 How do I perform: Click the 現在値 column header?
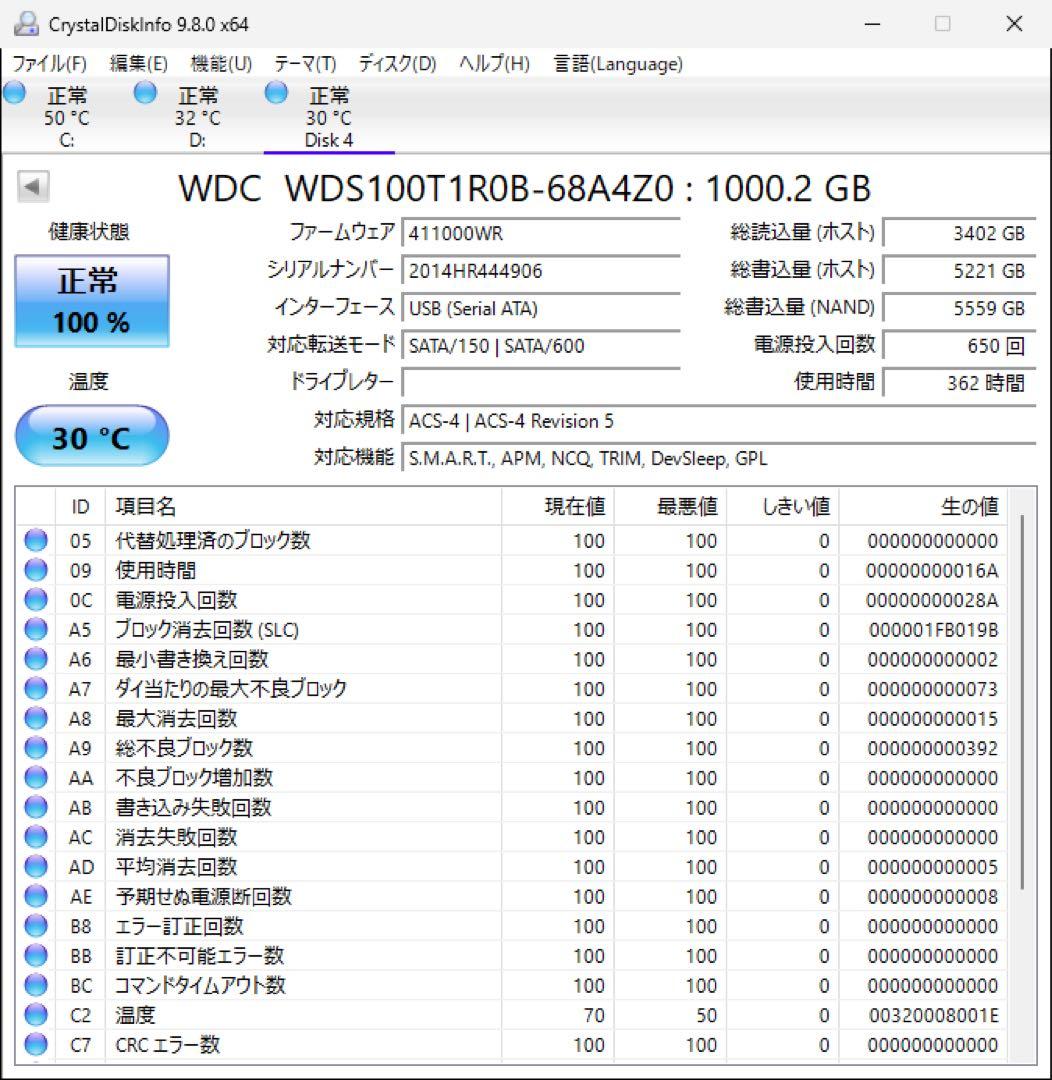click(x=558, y=507)
